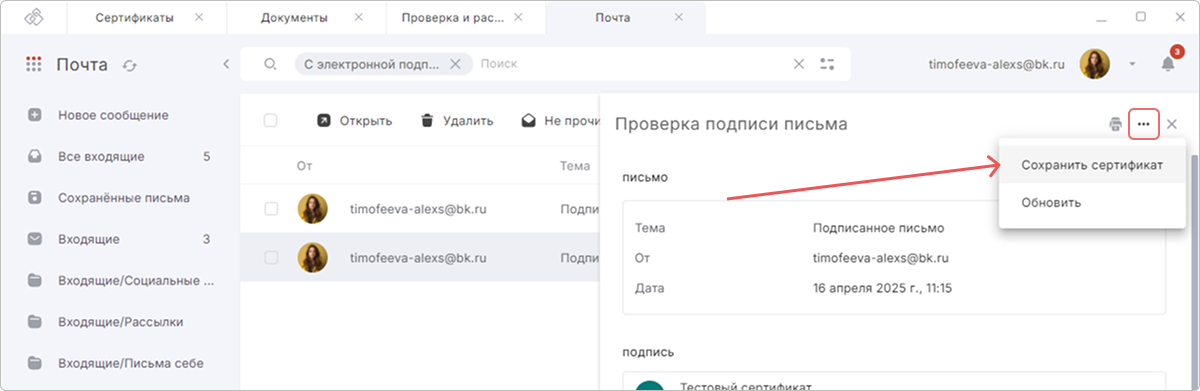Click Удалить in the mail toolbar
The image size is (1200, 391).
pos(457,121)
